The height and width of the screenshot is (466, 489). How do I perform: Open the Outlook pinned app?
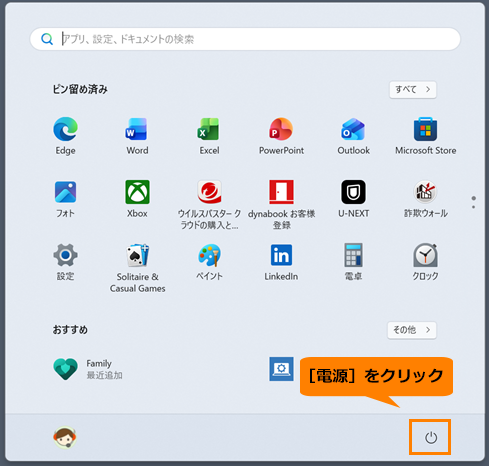[353, 136]
